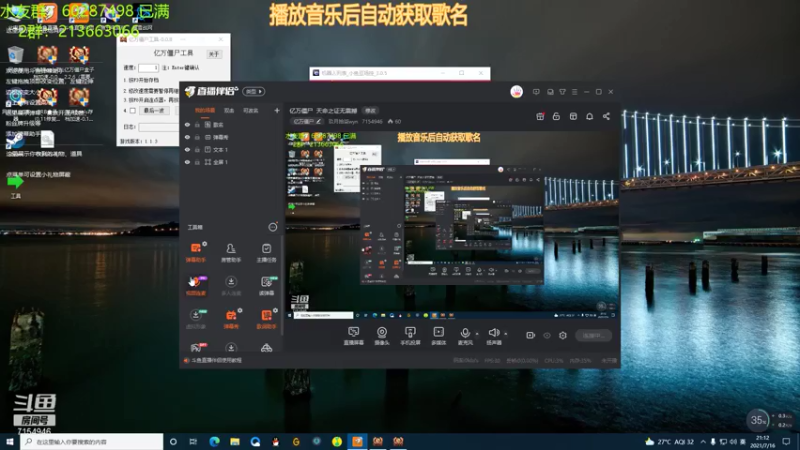Add a screen-capture source from the bottom bar
The image size is (800, 450).
point(354,336)
